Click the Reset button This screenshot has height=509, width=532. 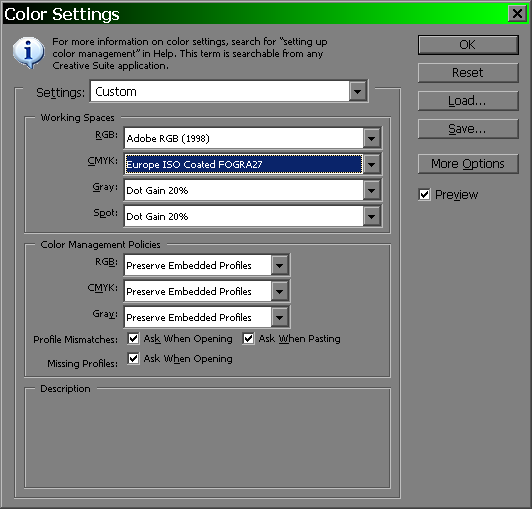coord(468,73)
